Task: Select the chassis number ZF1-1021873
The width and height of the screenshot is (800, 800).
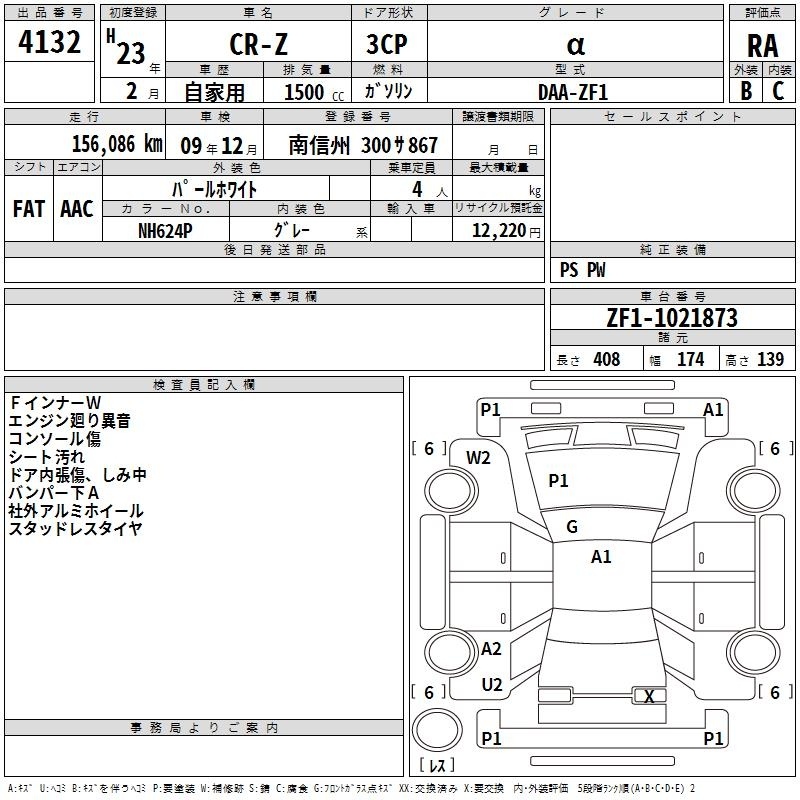Action: pyautogui.click(x=672, y=318)
